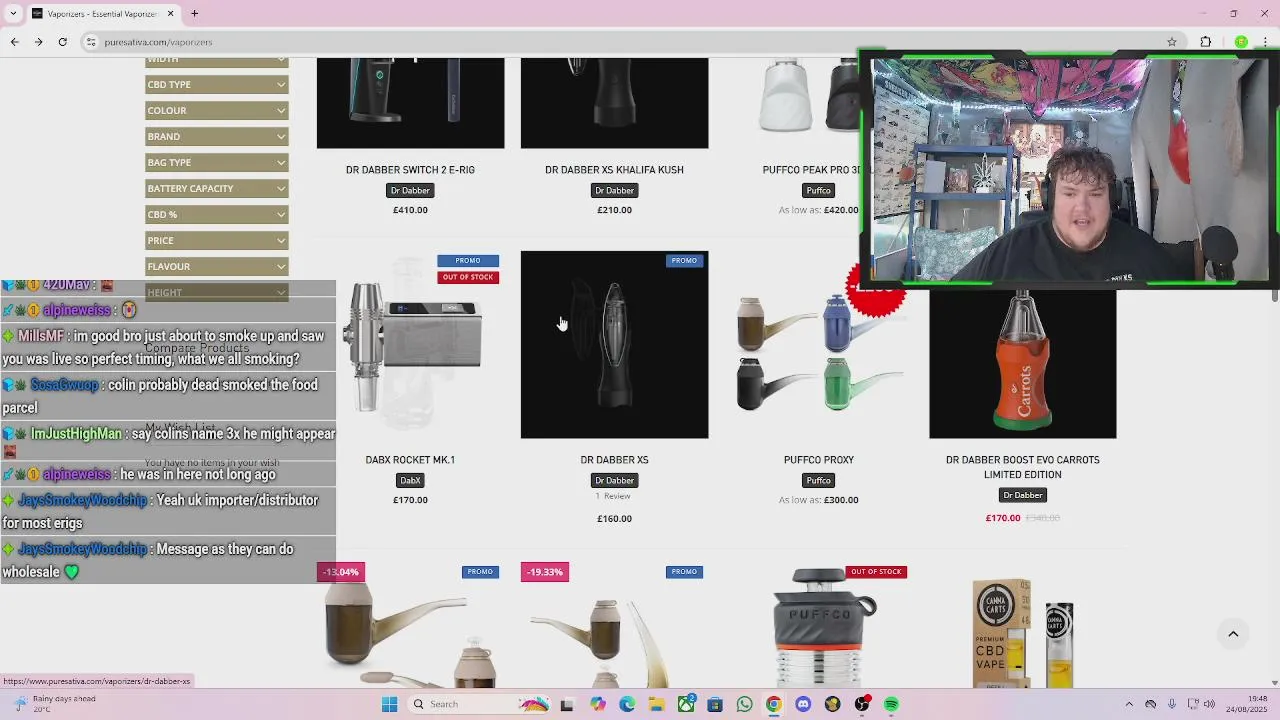The image size is (1280, 720).
Task: Expand the COLOUR filter
Action: click(x=216, y=110)
